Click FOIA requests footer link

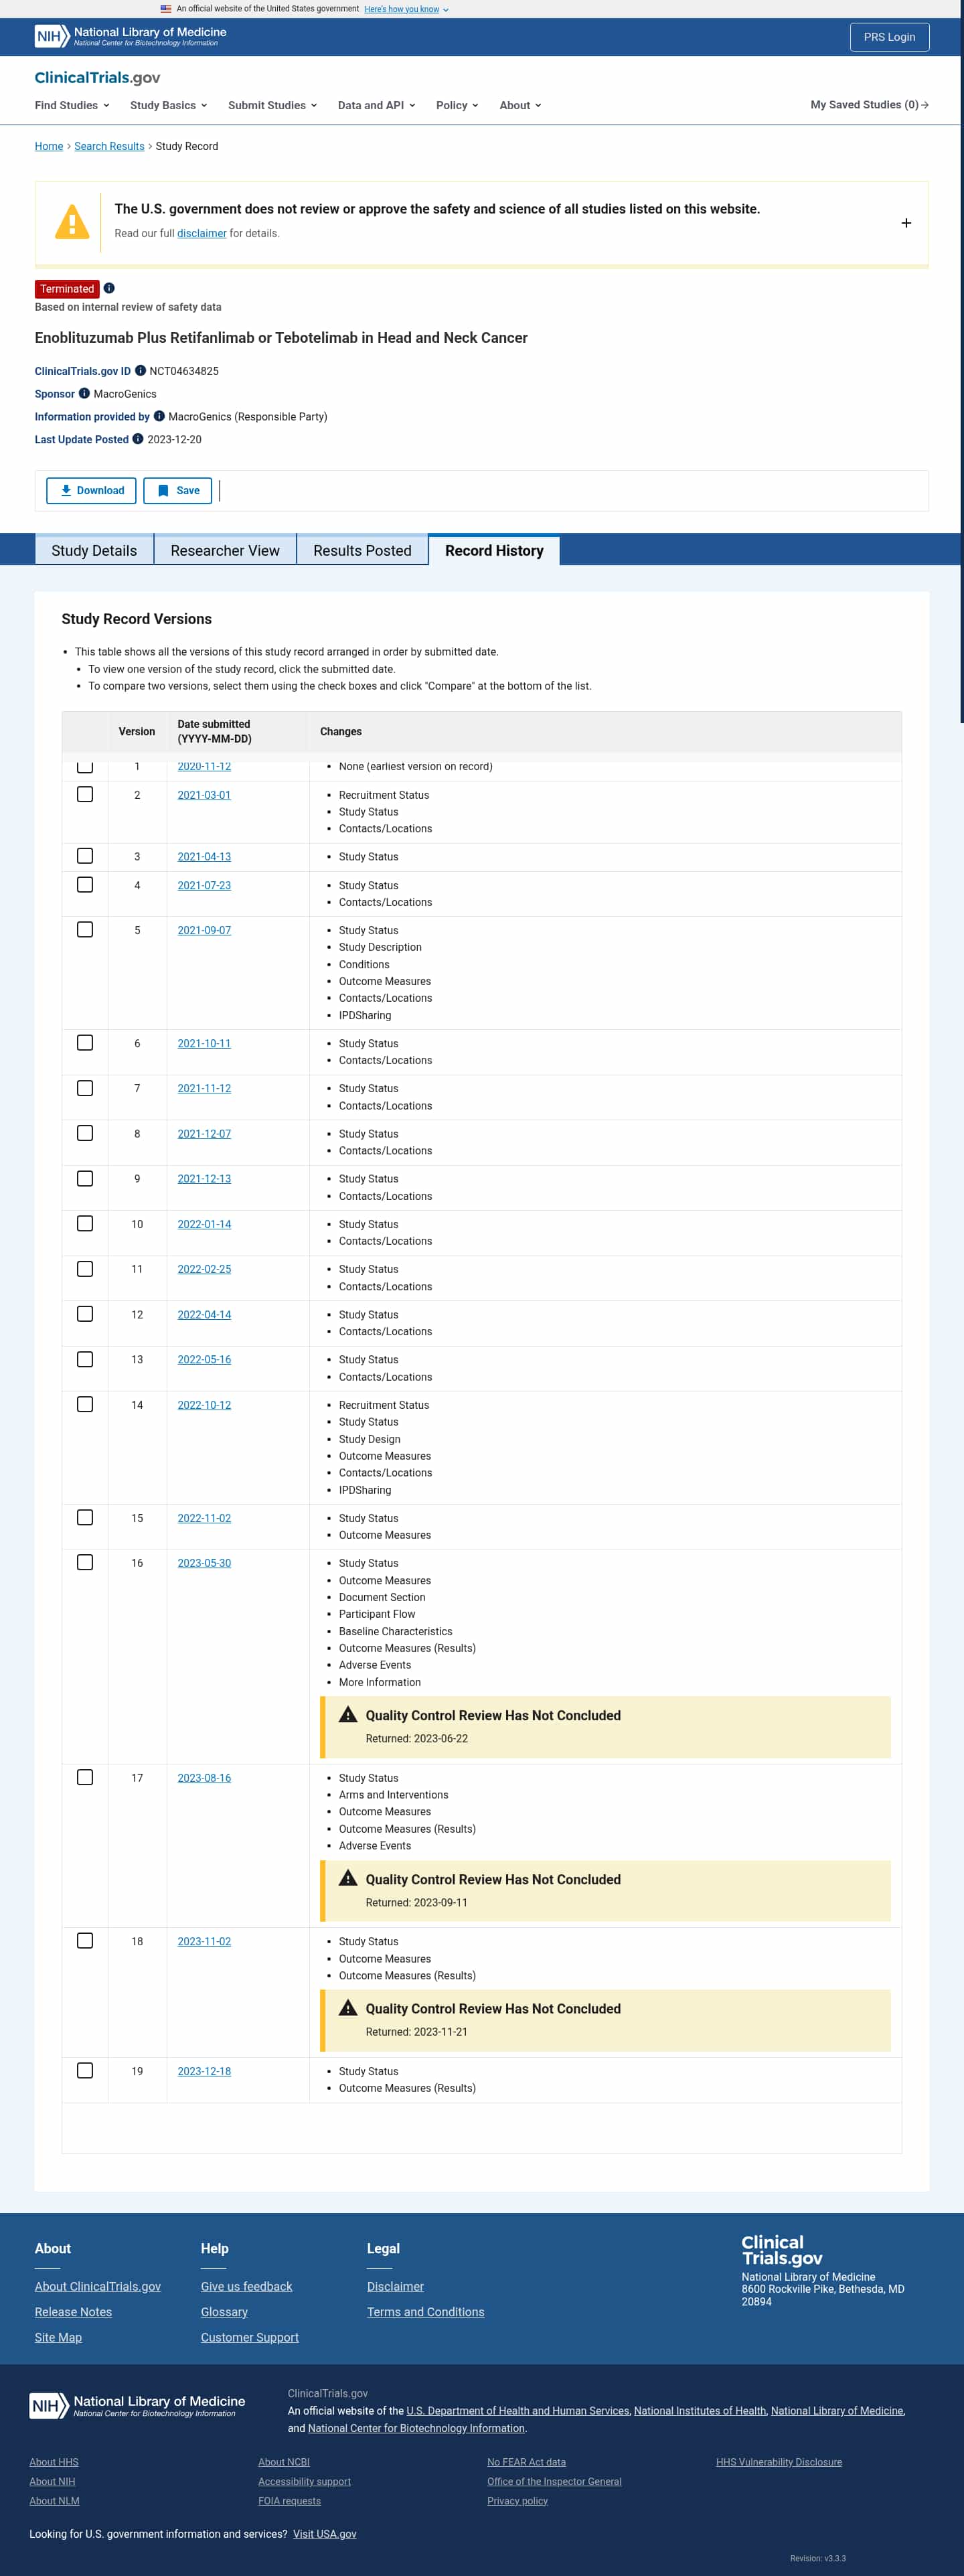tap(289, 2500)
